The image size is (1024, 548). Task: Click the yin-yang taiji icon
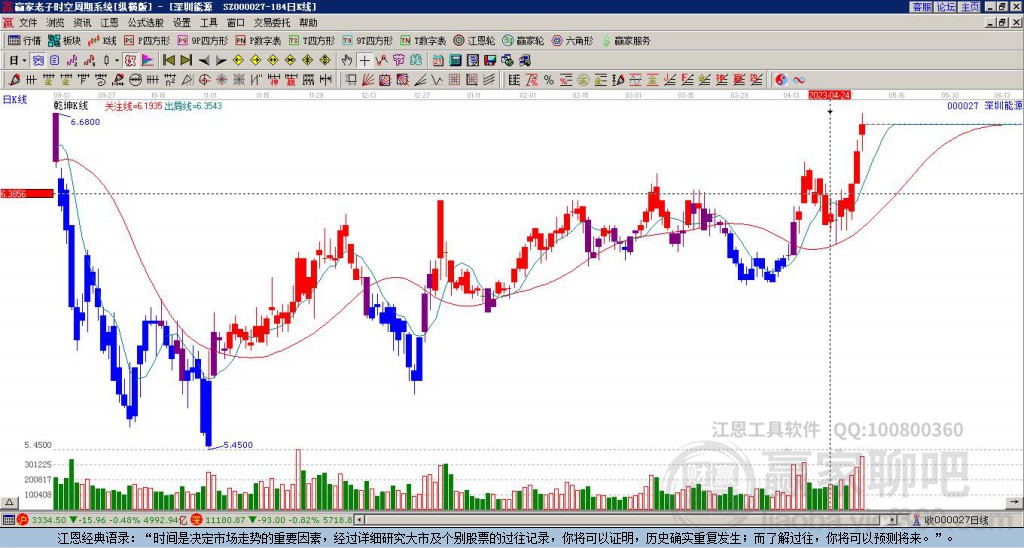click(x=781, y=80)
